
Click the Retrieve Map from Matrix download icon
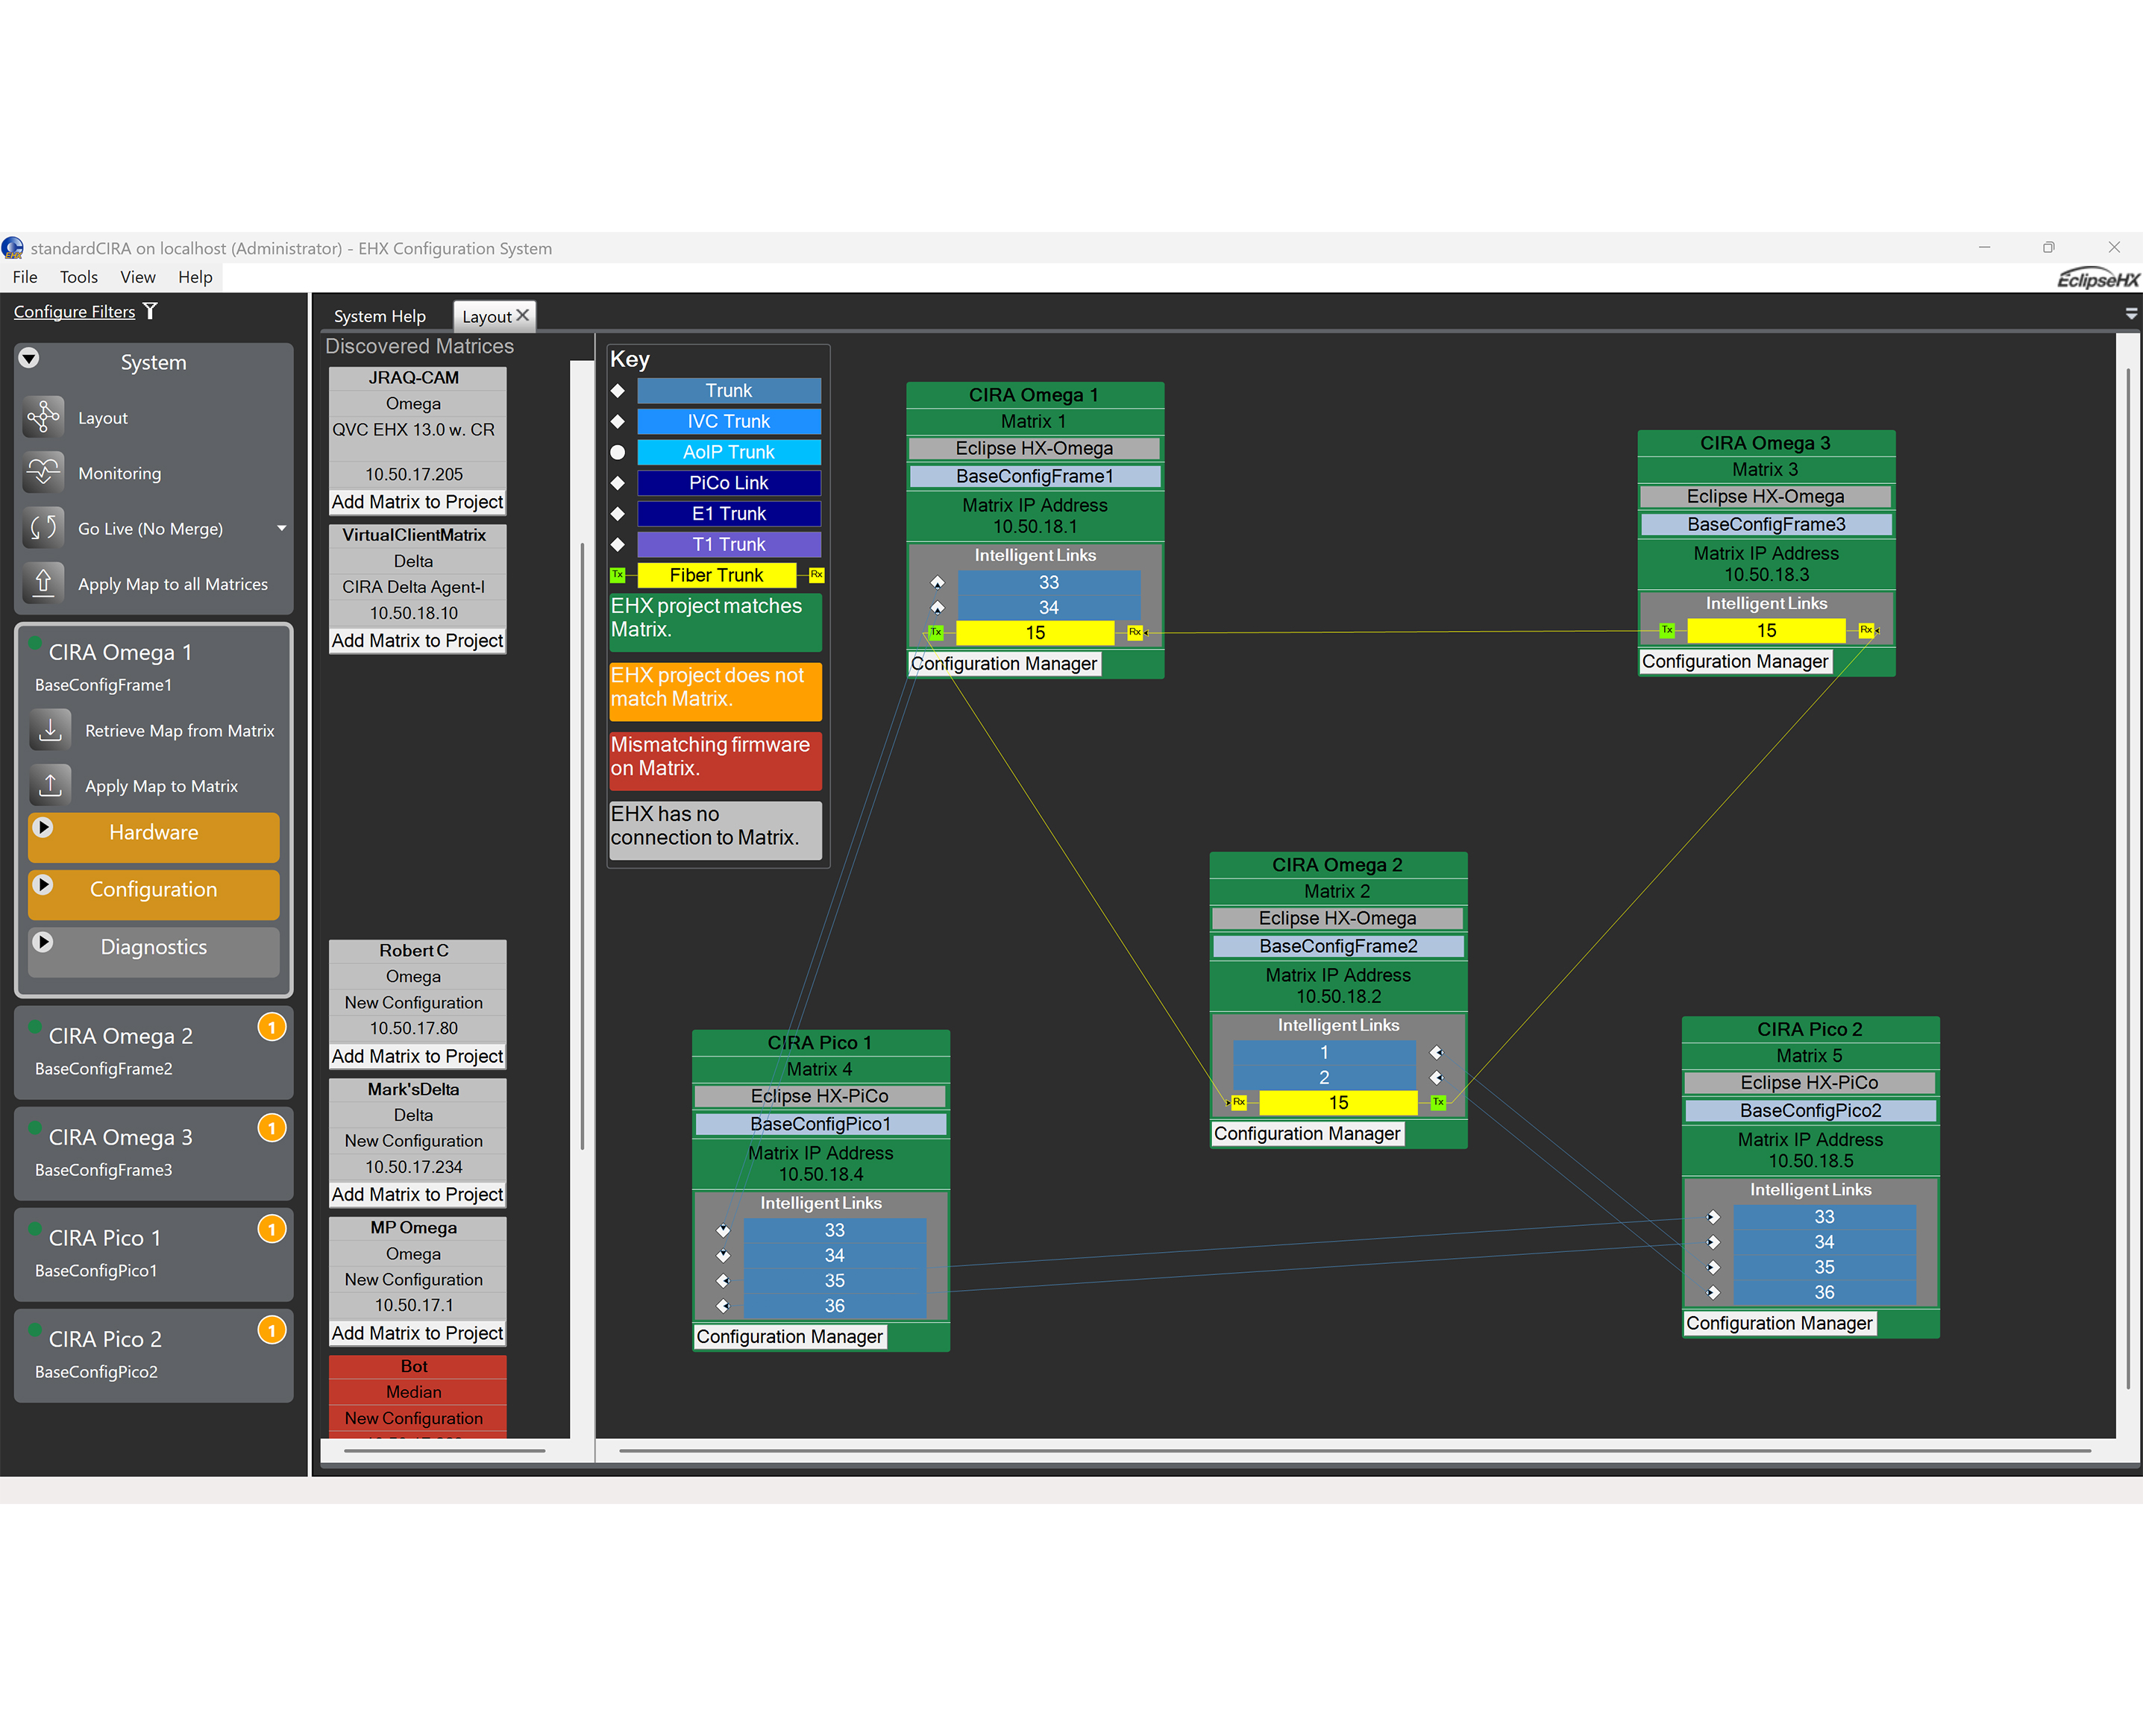50,730
